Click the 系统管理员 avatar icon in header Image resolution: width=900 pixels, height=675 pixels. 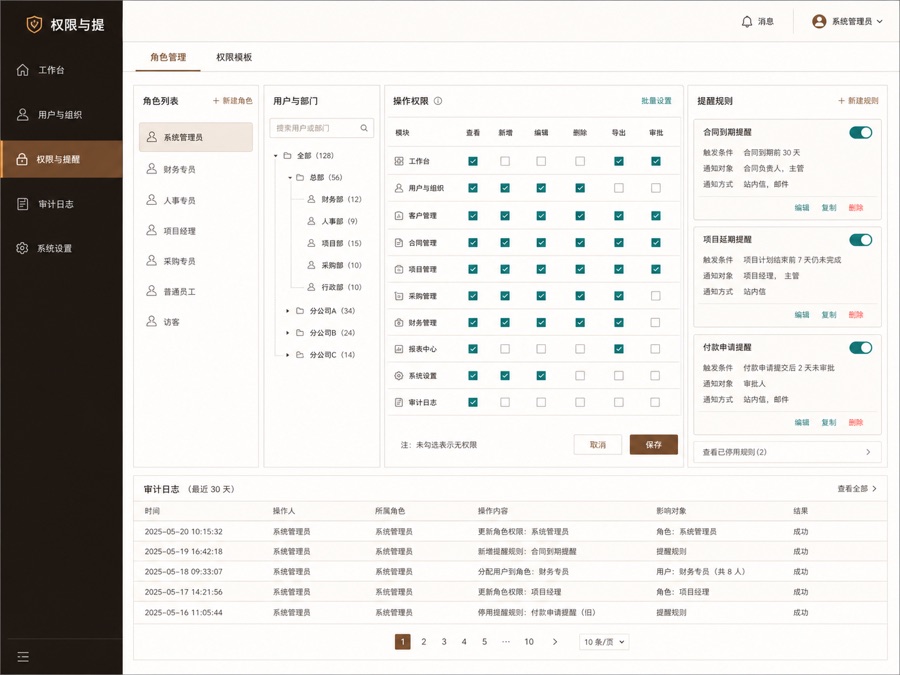pos(819,21)
